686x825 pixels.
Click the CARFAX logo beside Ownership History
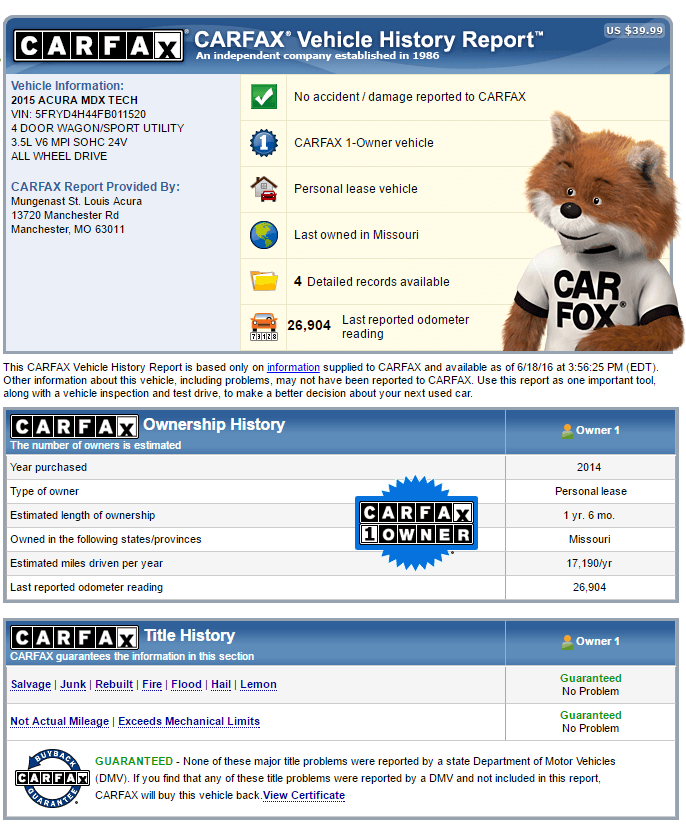(74, 427)
